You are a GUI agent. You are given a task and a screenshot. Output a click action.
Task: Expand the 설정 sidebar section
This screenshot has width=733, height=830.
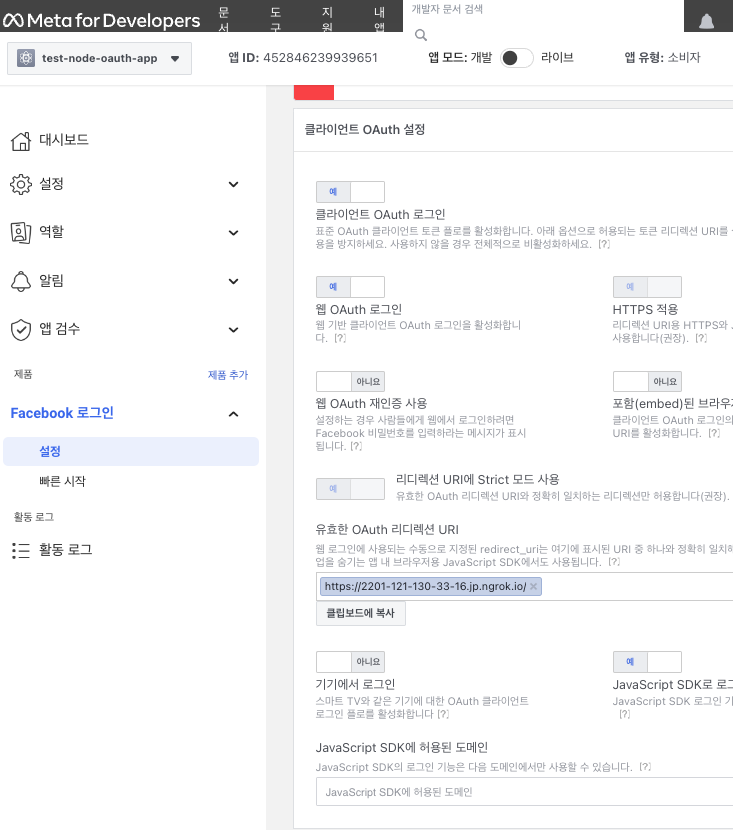coord(233,184)
